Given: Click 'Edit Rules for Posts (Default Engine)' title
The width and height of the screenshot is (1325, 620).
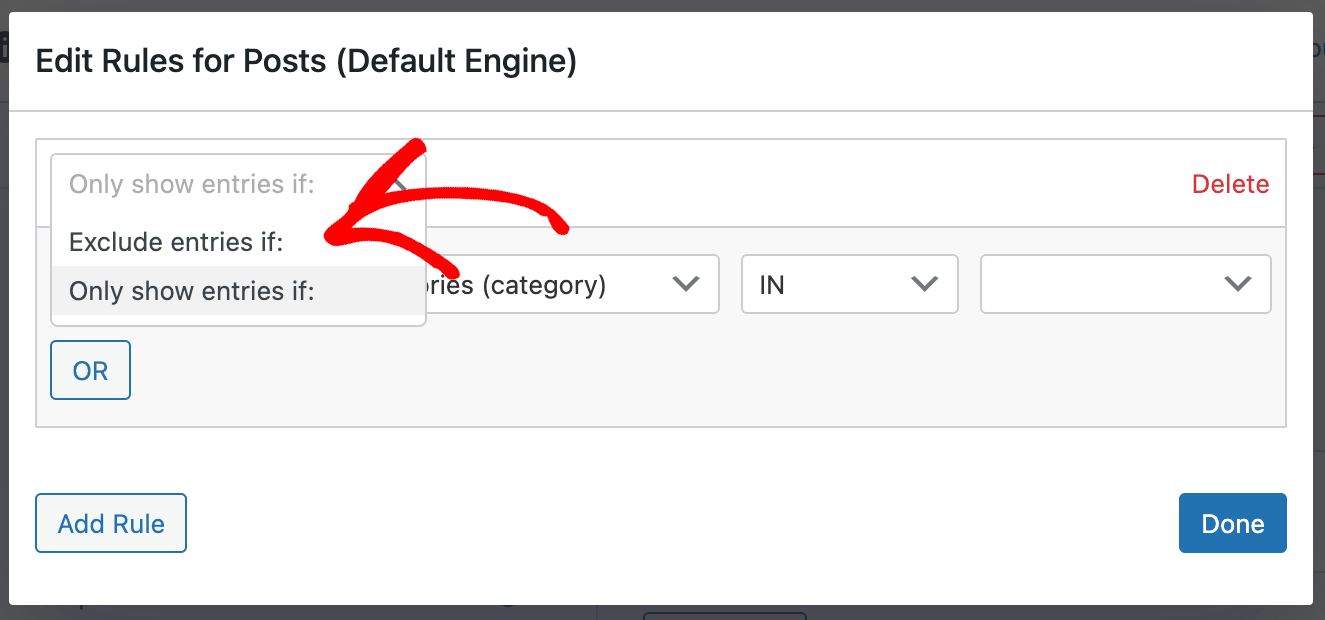Looking at the screenshot, I should [306, 62].
